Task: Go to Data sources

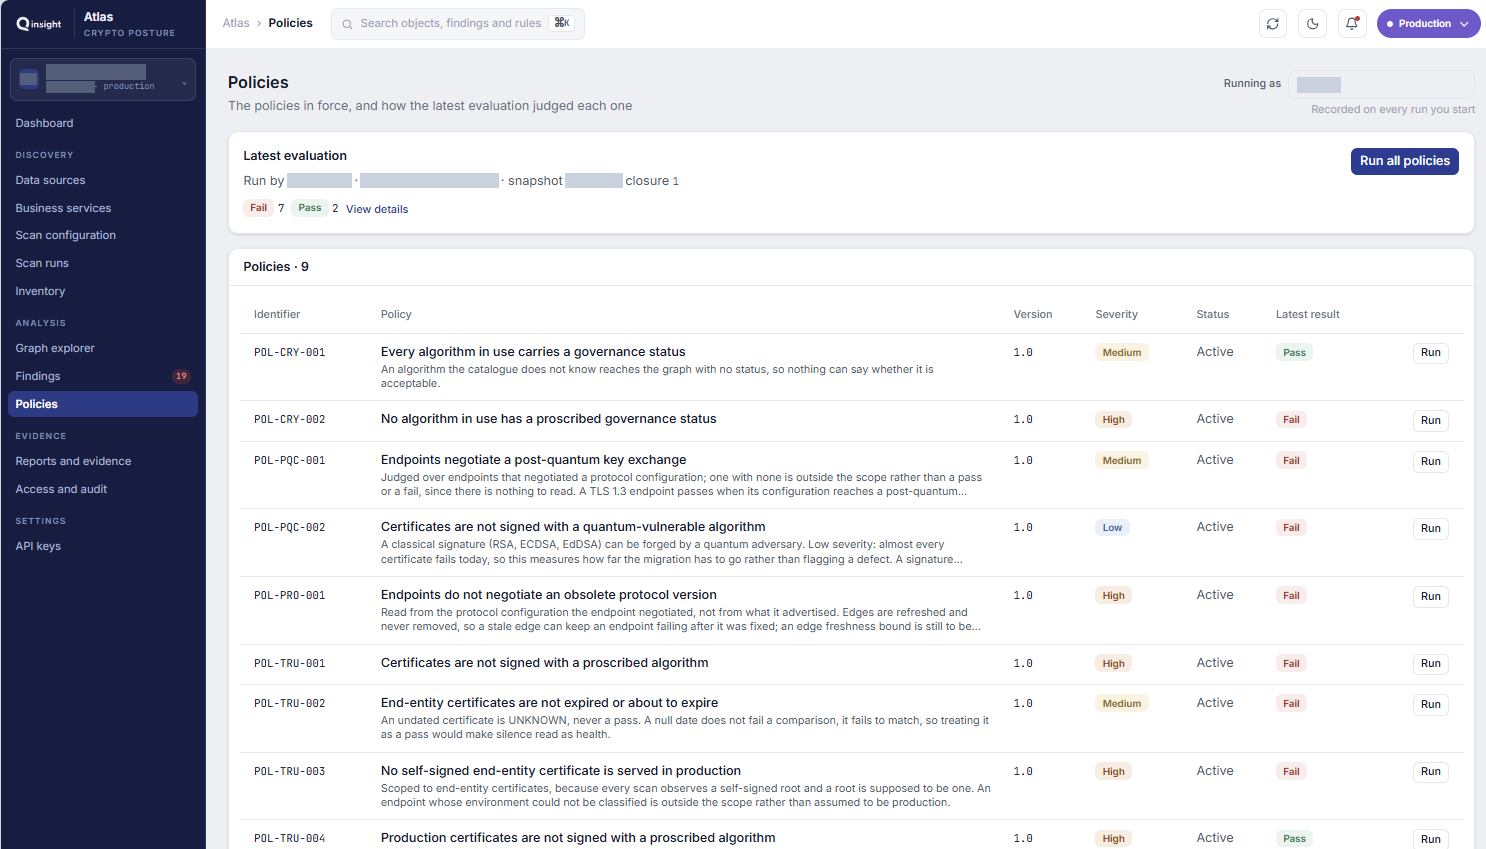Action: [x=103, y=180]
